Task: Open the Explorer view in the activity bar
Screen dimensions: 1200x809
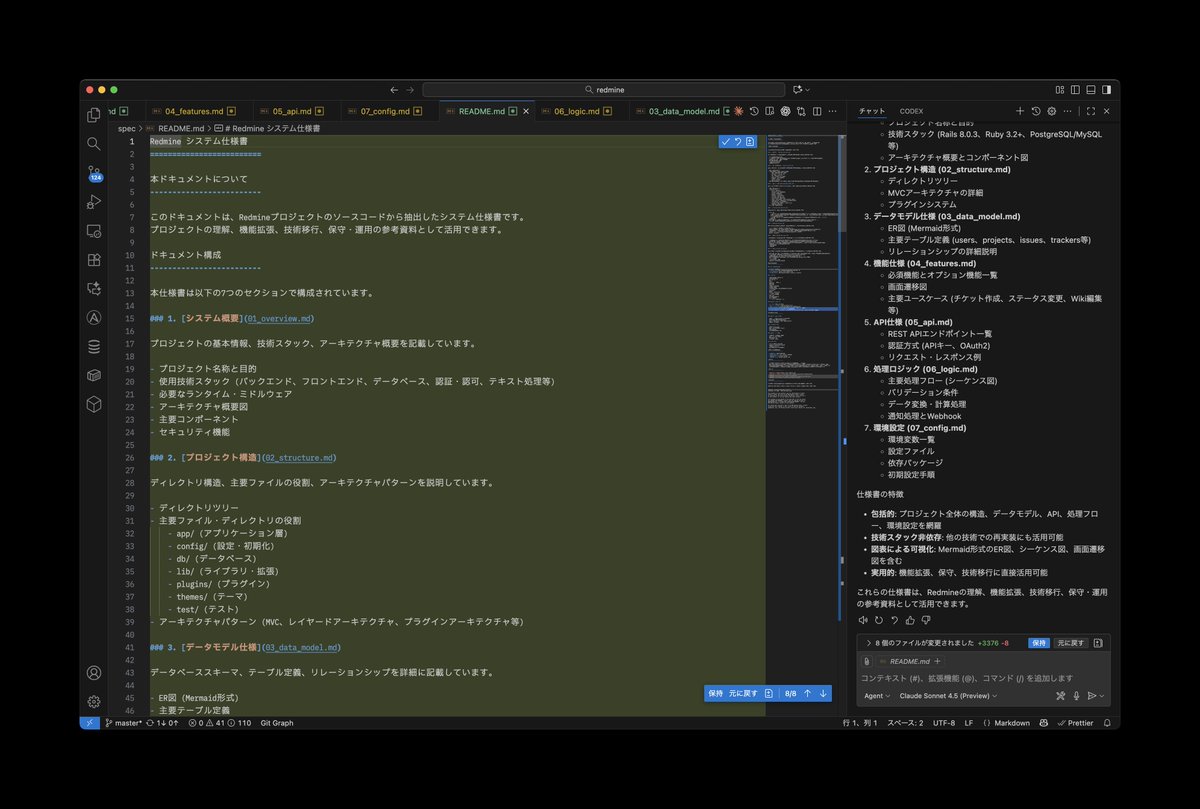Action: (94, 115)
